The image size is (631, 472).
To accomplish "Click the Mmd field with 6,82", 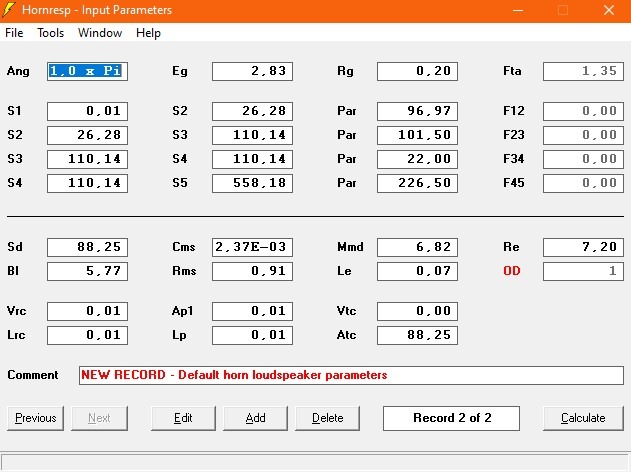I will [x=417, y=247].
